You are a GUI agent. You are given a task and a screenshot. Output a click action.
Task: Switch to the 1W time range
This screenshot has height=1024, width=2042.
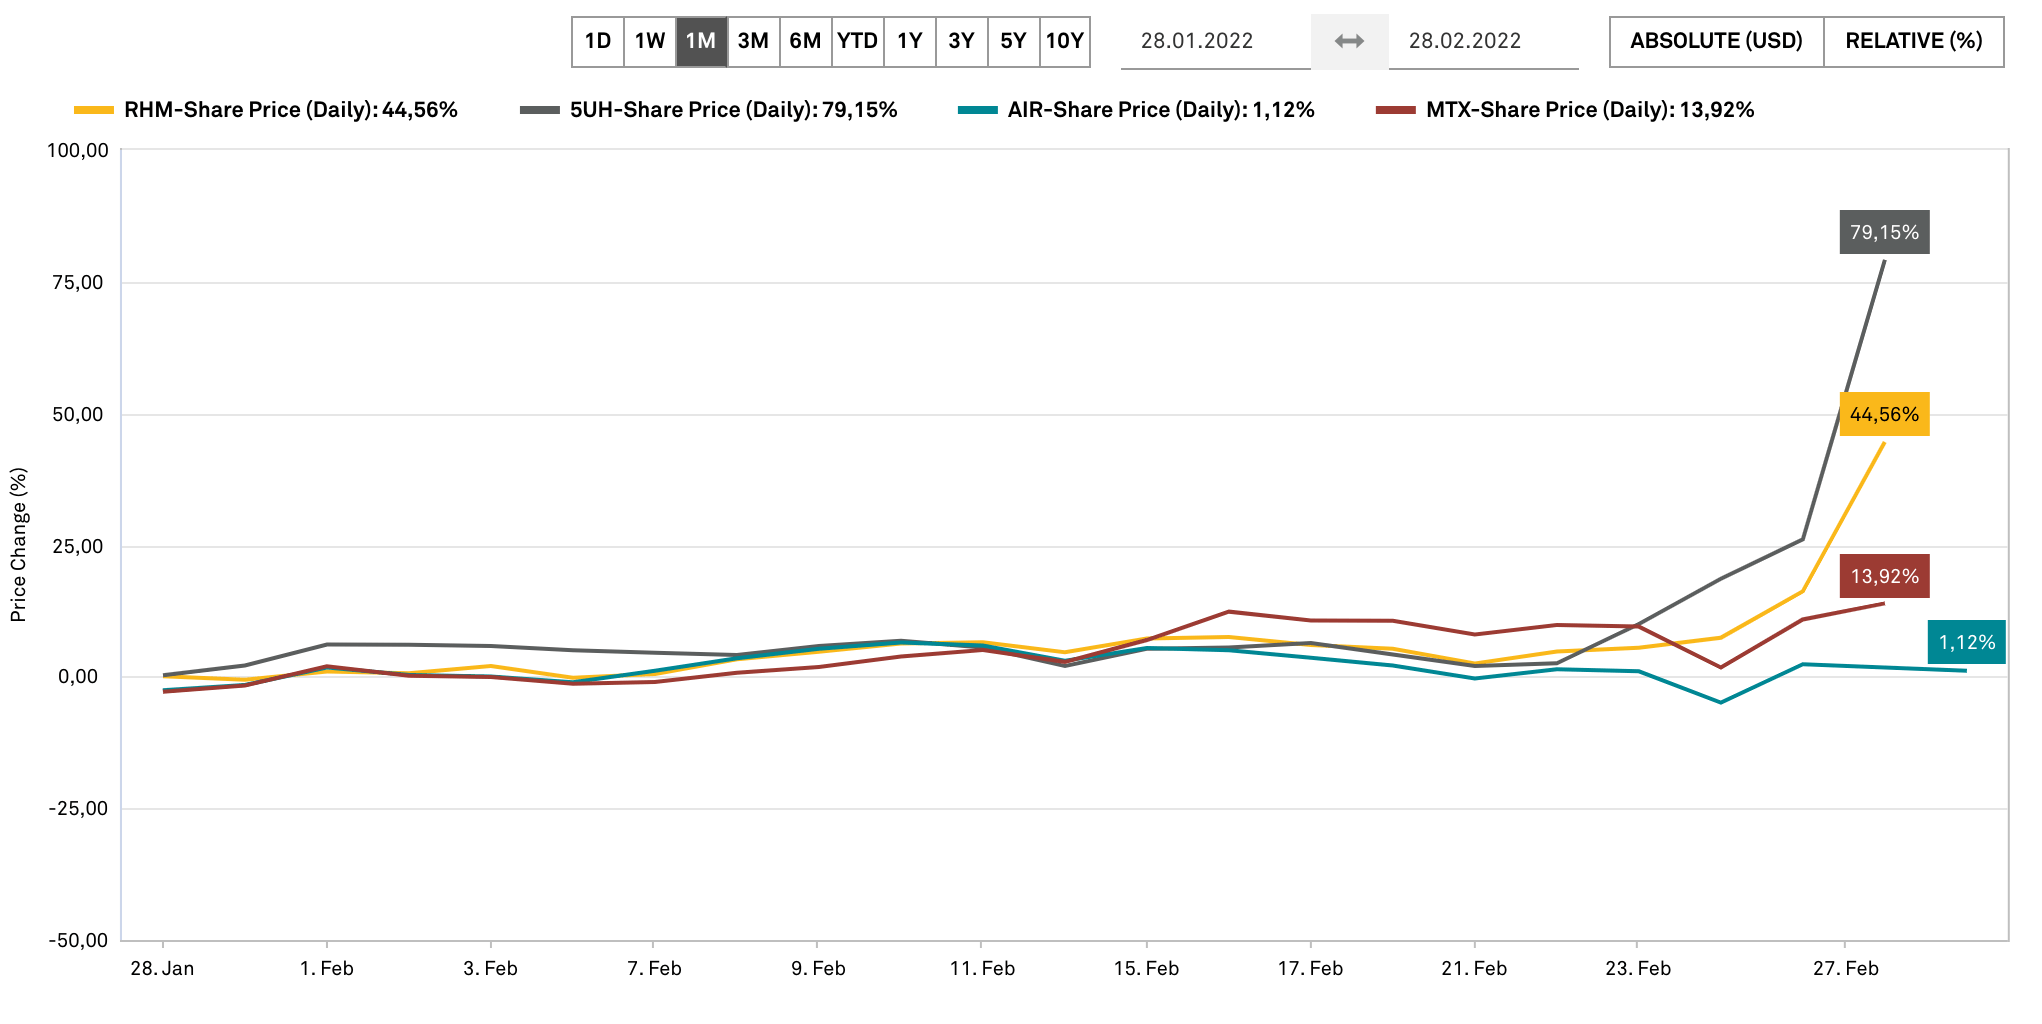pyautogui.click(x=650, y=41)
